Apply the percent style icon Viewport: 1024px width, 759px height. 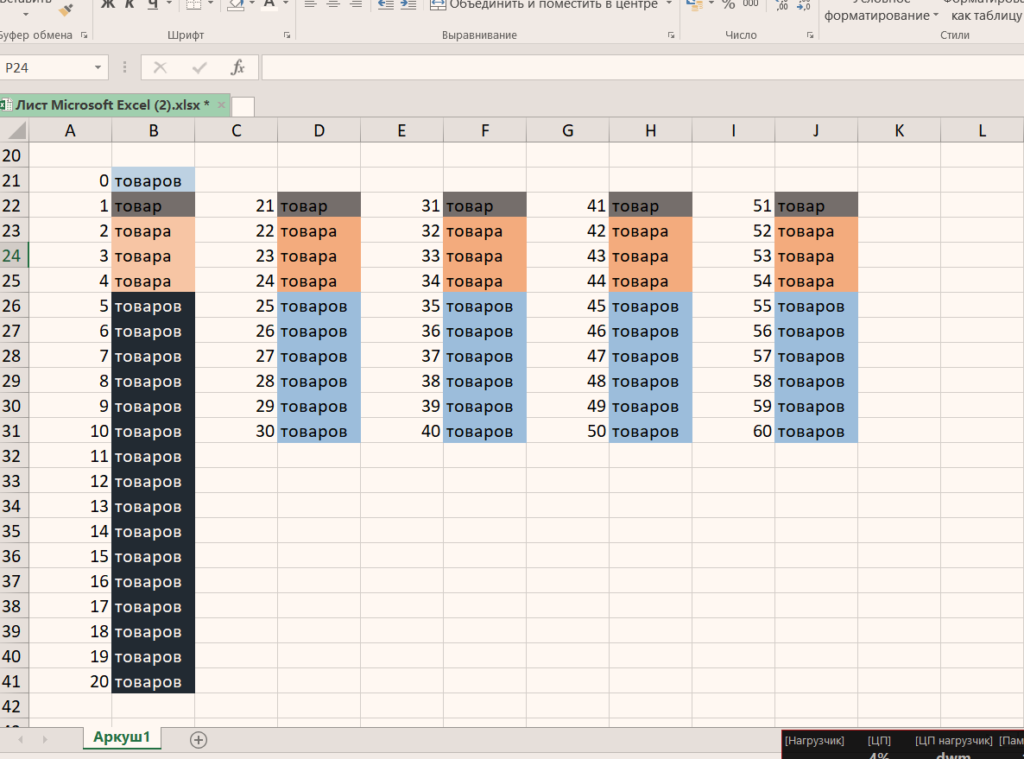click(x=728, y=5)
